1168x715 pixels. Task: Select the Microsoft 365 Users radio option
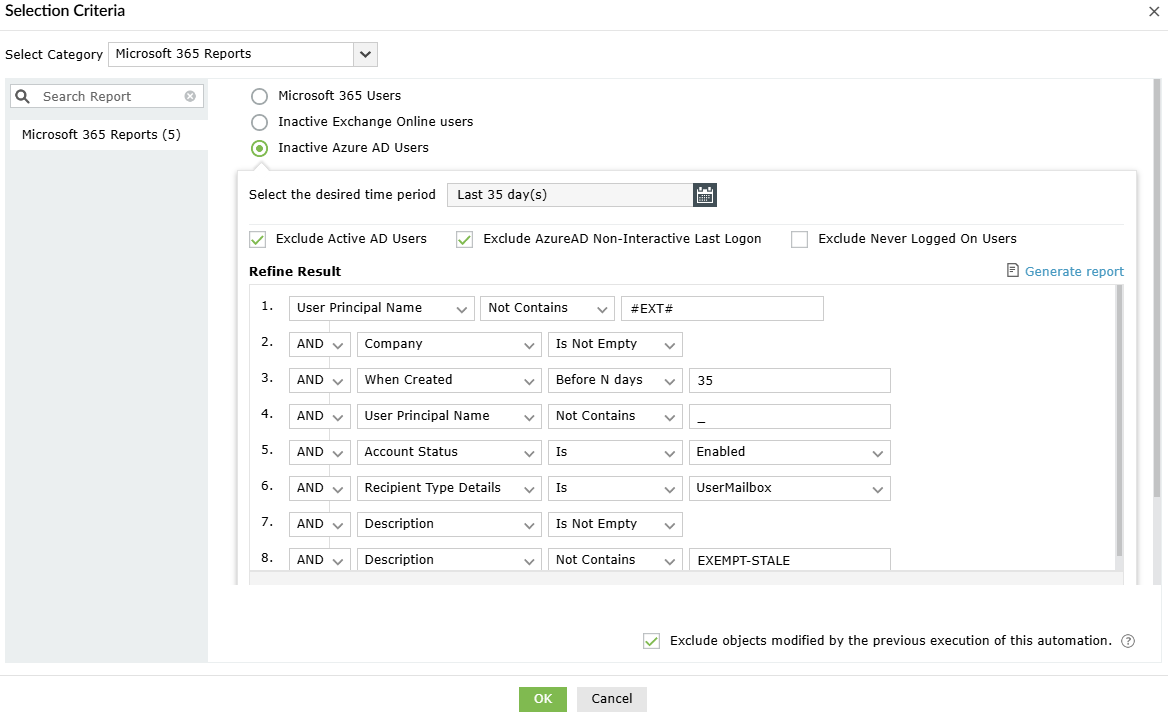point(260,96)
